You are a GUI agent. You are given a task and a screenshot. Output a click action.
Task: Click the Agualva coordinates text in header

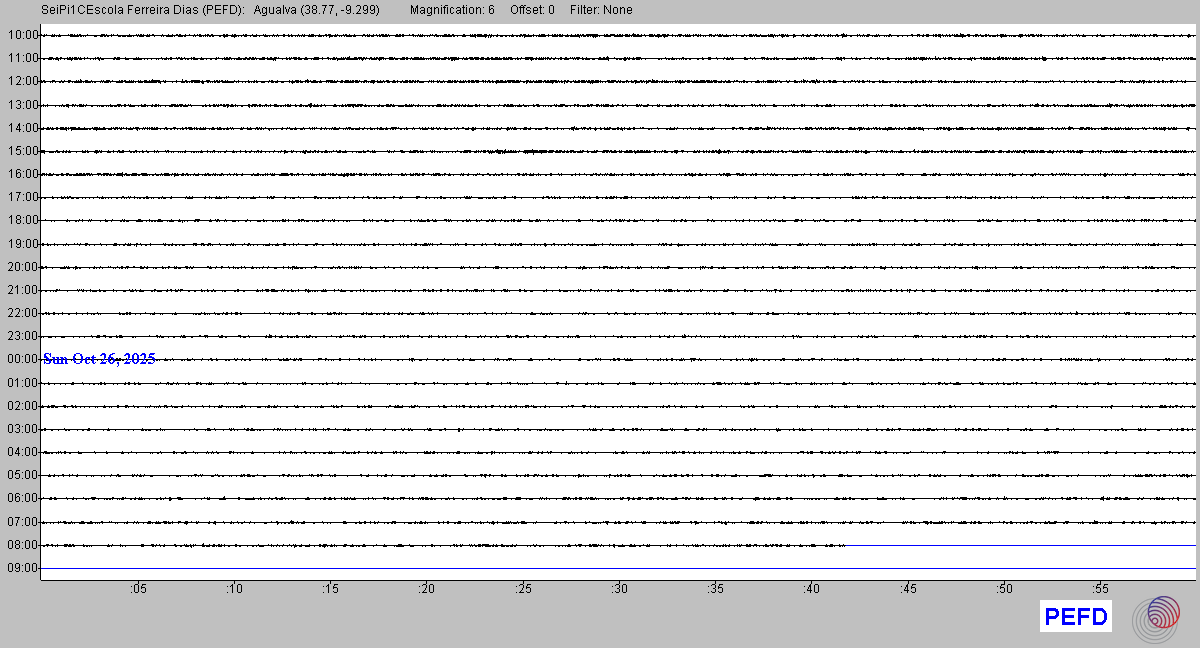point(317,10)
